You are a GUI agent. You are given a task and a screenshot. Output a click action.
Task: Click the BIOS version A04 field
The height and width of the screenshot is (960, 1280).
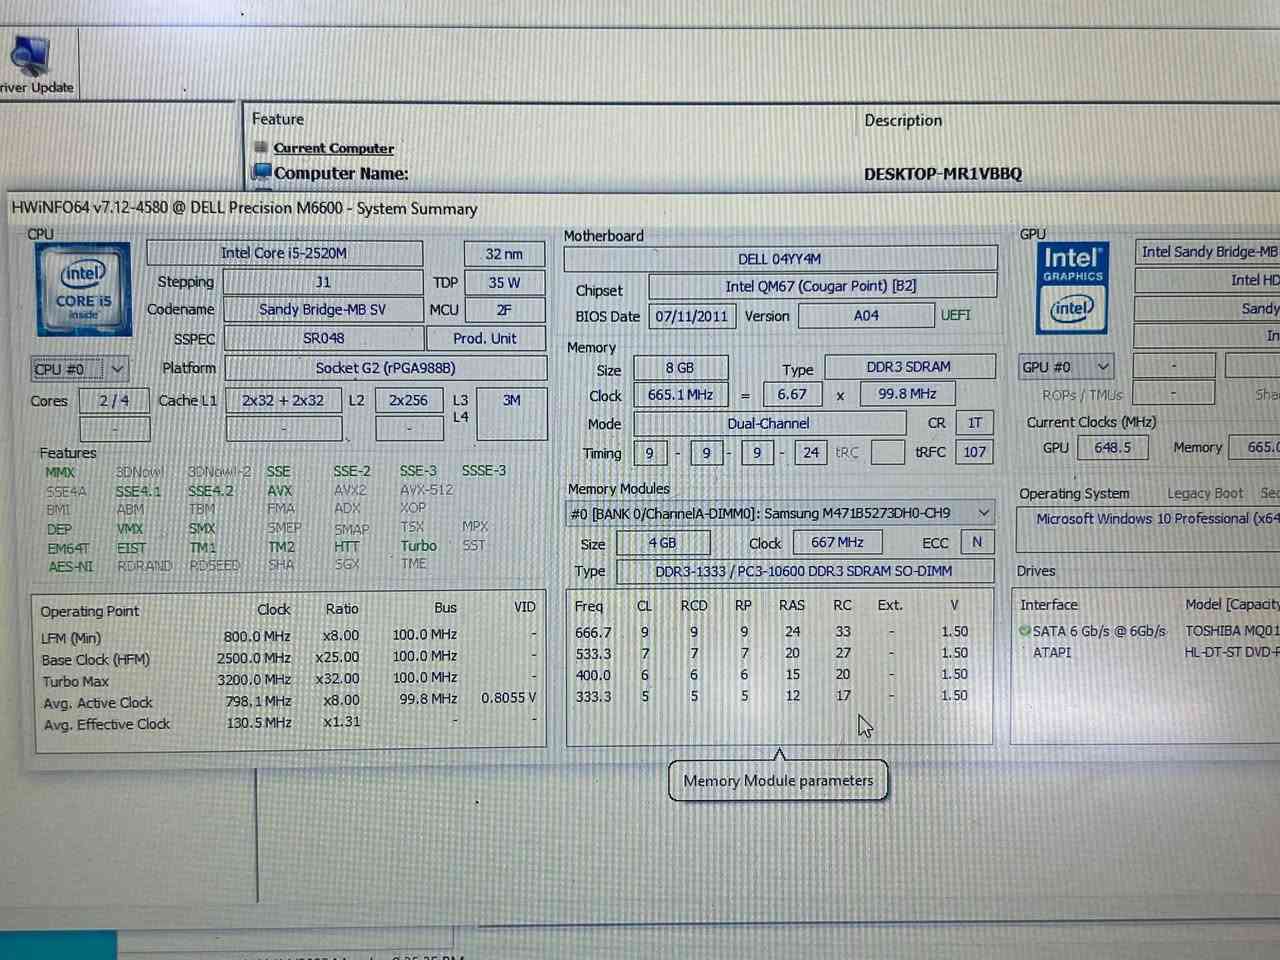click(866, 315)
